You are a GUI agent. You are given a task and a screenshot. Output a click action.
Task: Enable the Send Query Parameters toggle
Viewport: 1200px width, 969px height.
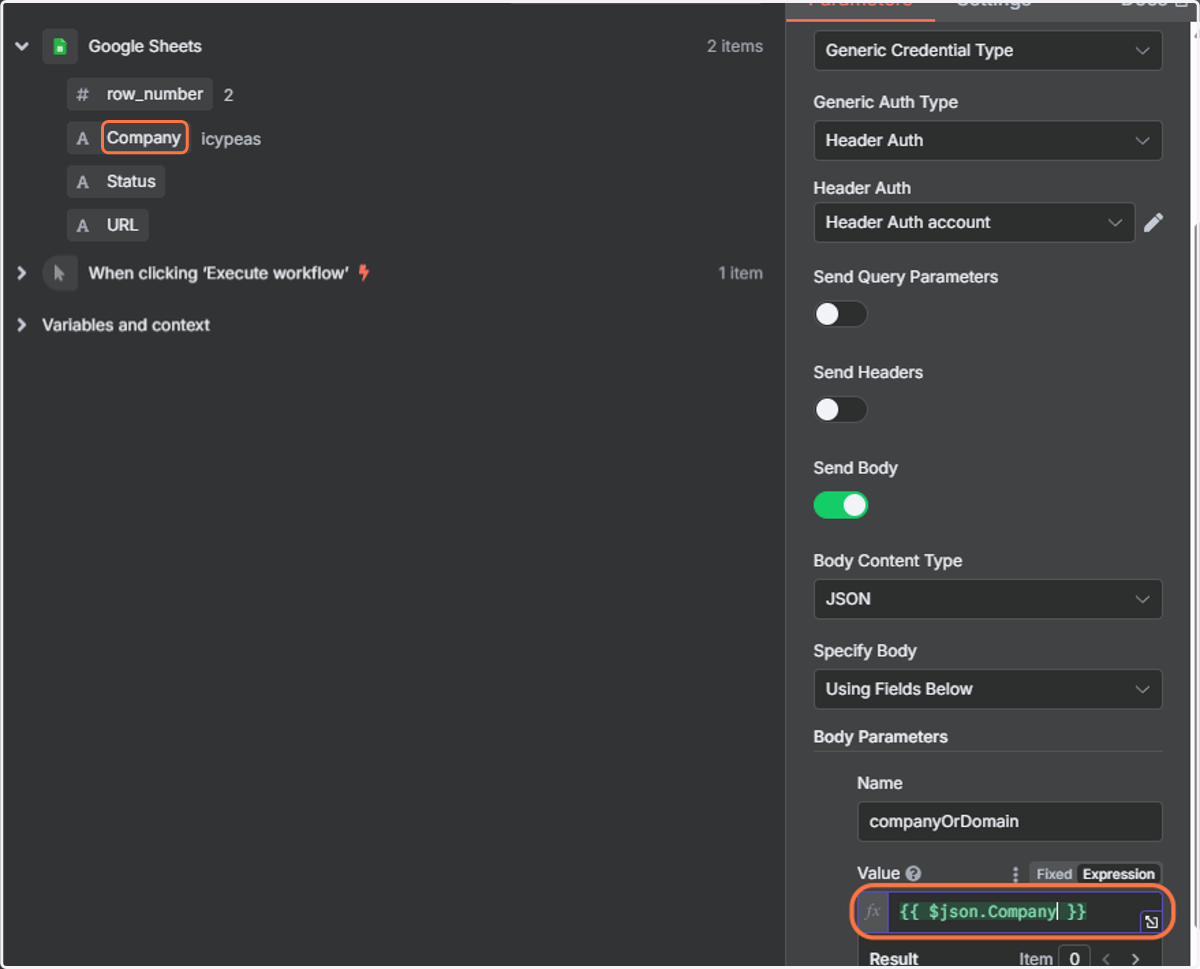pyautogui.click(x=840, y=314)
